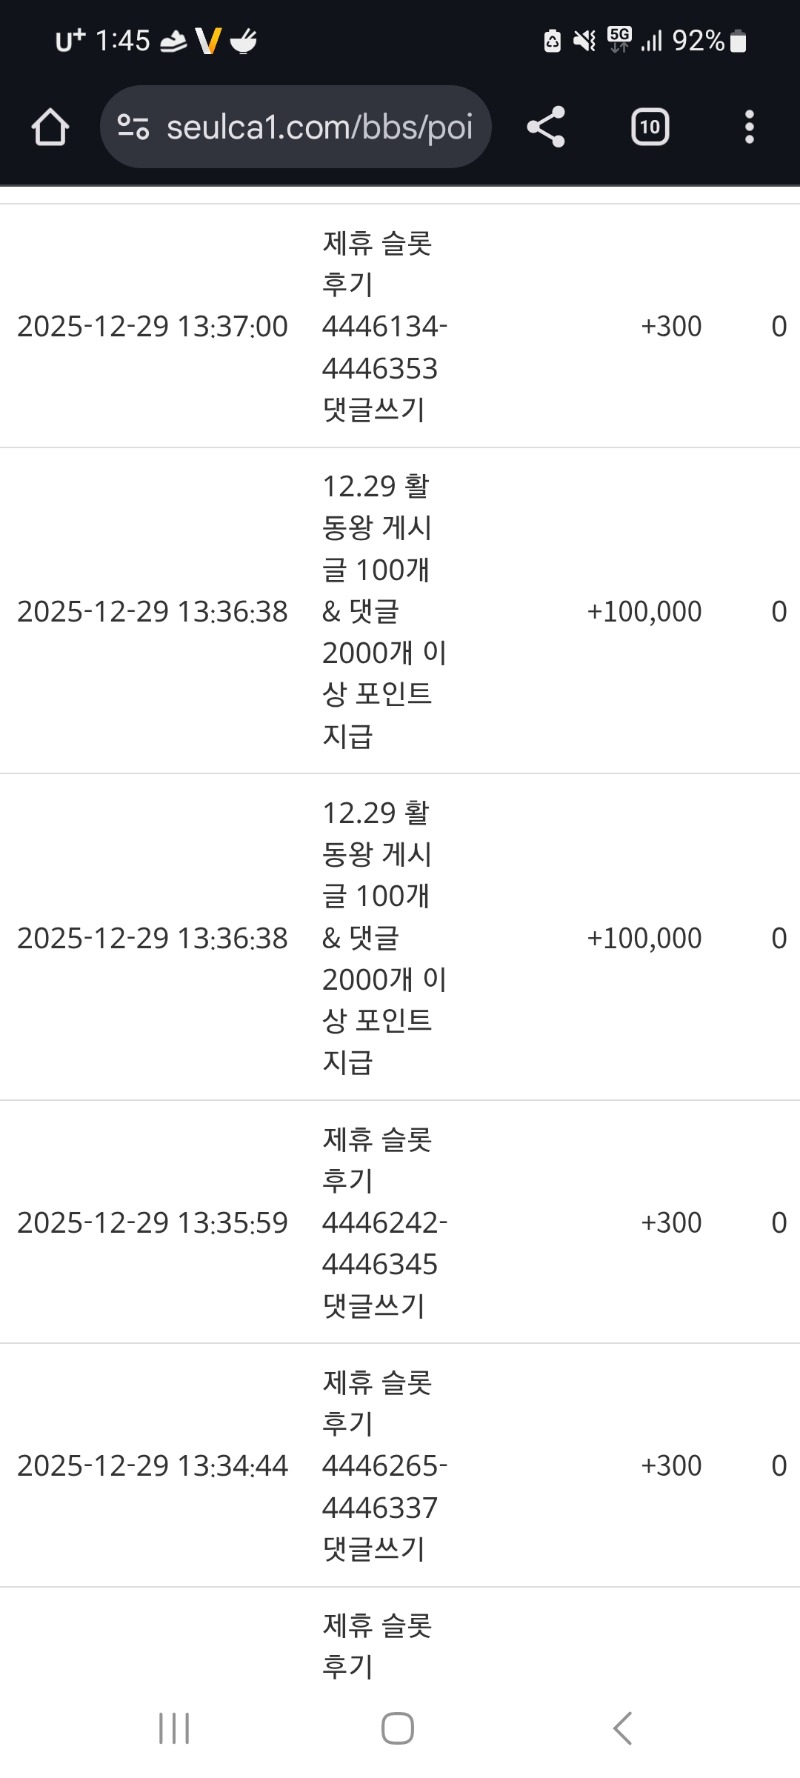Tap the mute status icon

[584, 41]
